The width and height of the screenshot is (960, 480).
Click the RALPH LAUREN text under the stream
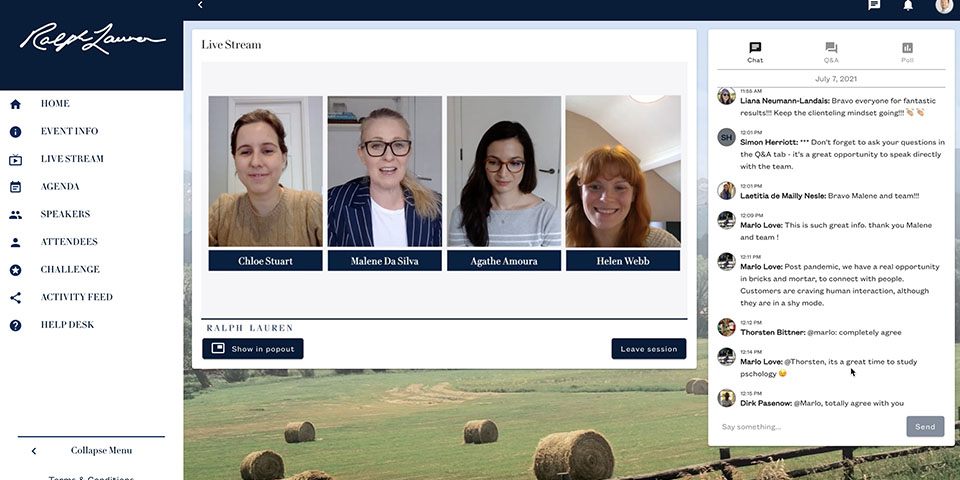tap(250, 328)
